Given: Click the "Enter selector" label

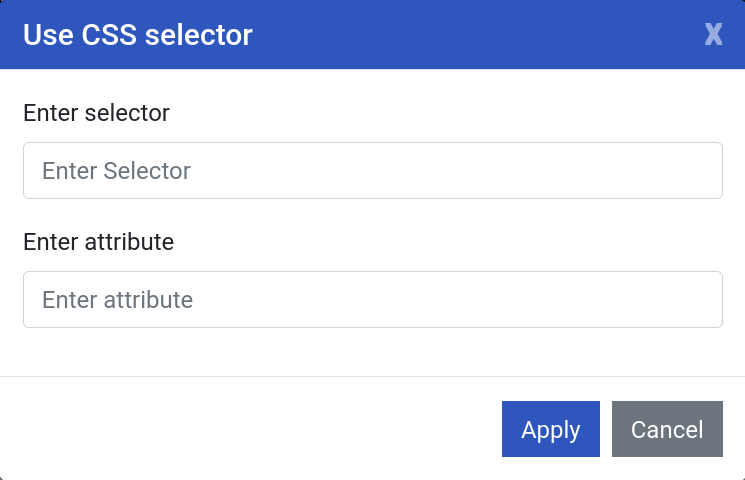Looking at the screenshot, I should click(96, 113).
